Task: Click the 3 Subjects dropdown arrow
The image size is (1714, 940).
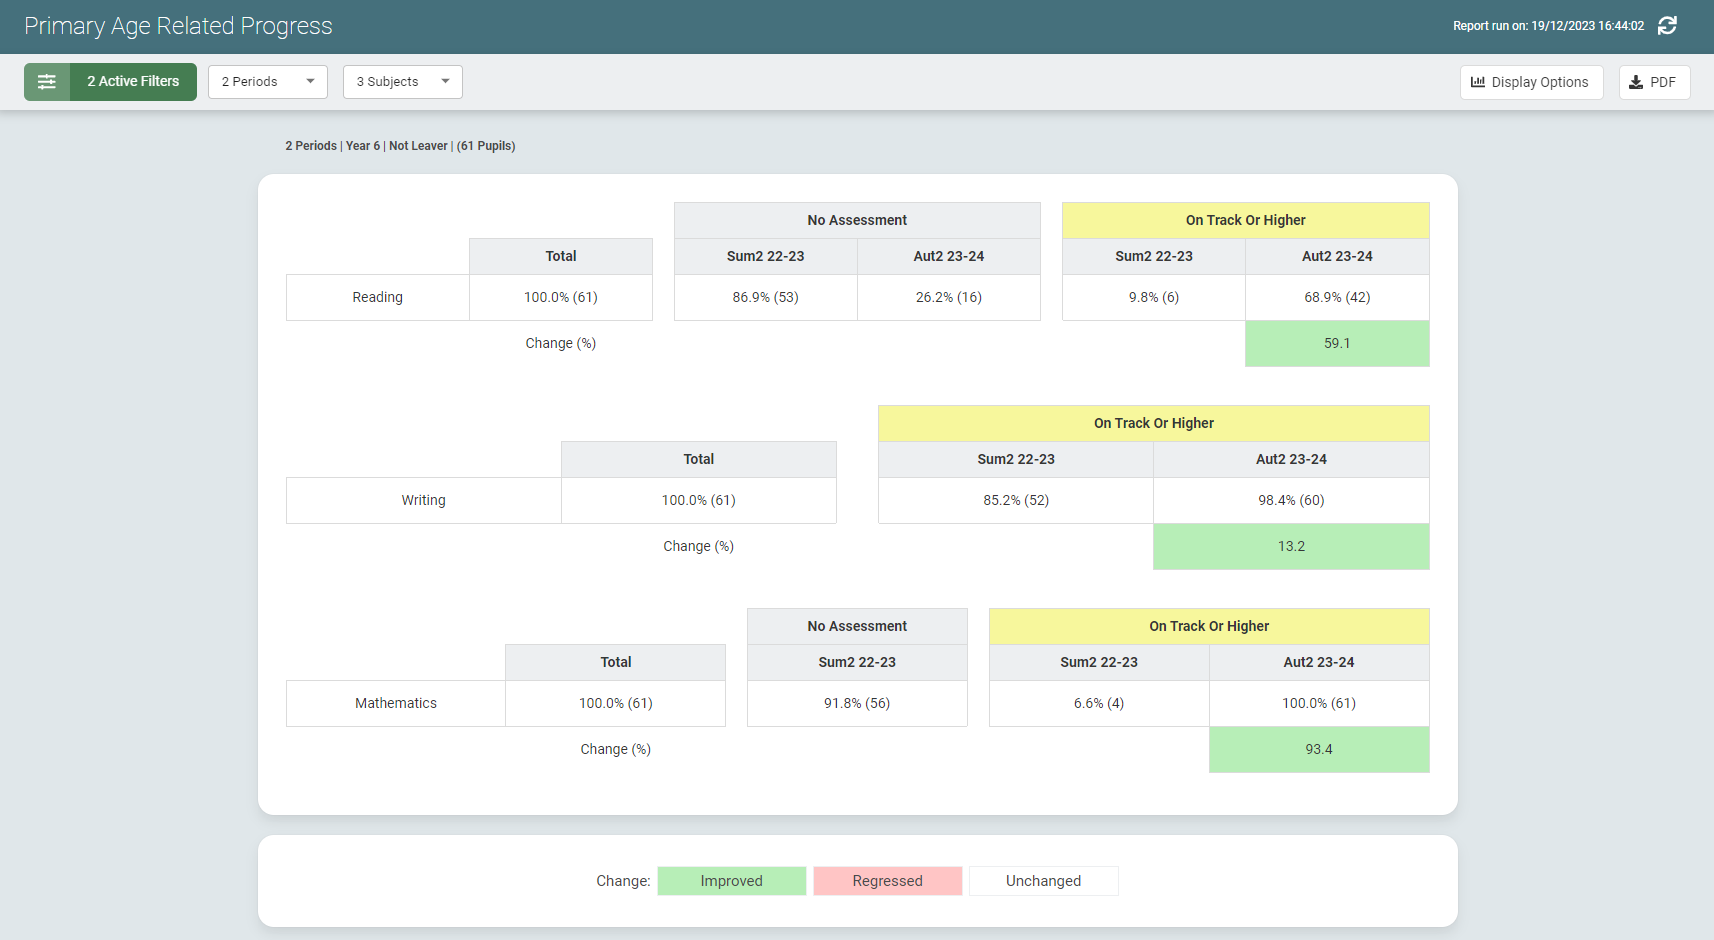Action: [x=445, y=82]
